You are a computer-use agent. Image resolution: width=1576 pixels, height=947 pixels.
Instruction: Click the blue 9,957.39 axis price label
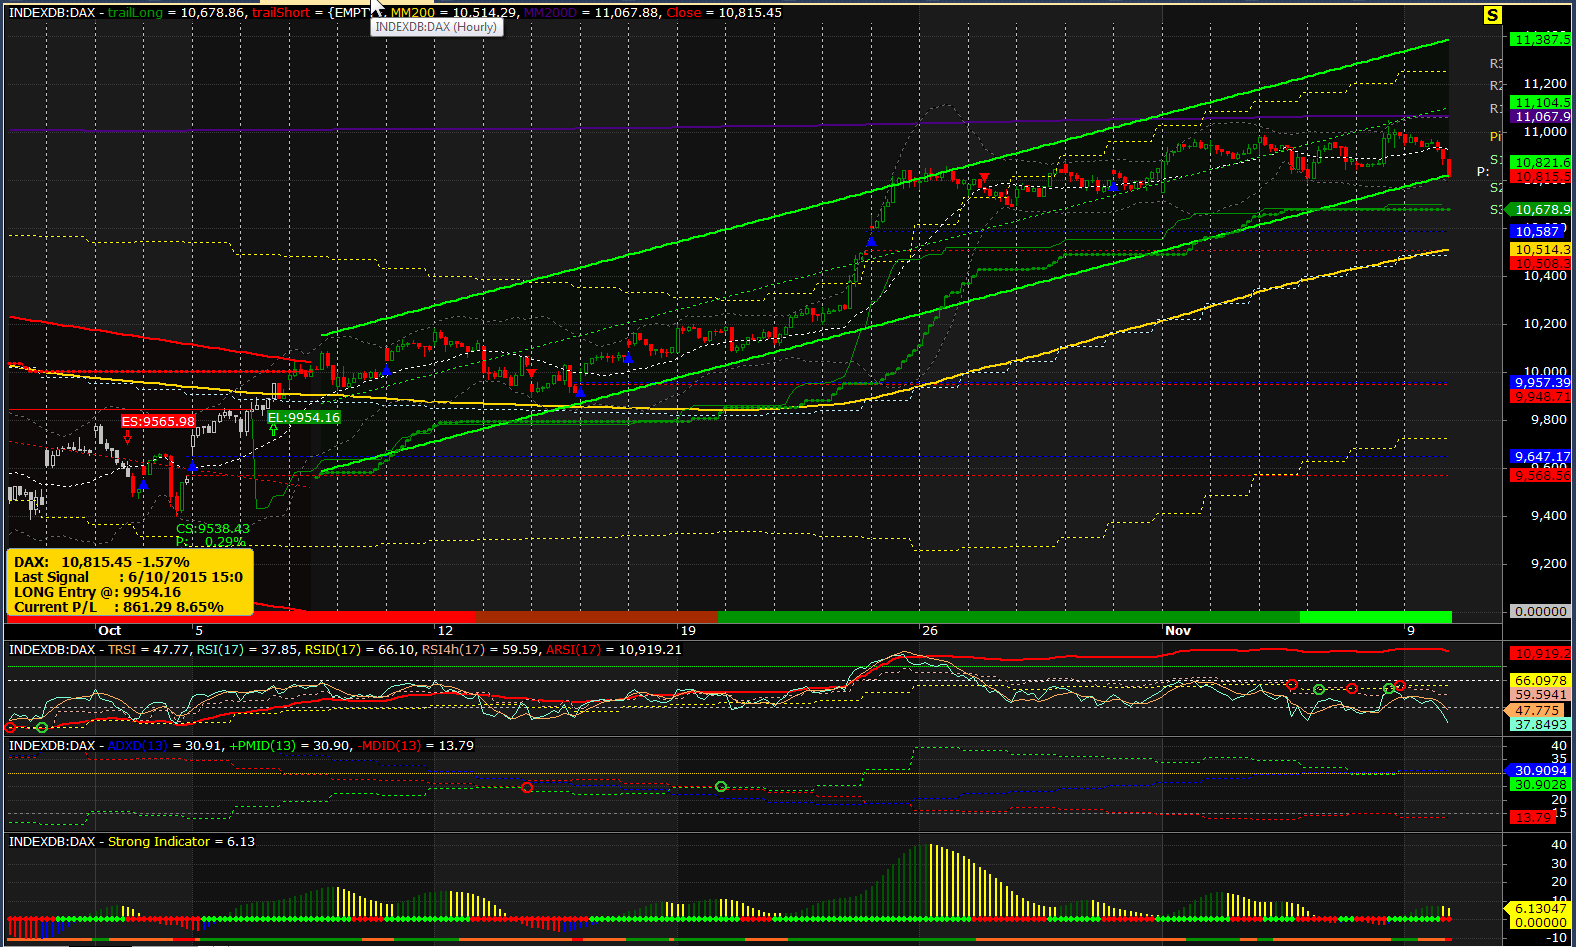tap(1540, 382)
